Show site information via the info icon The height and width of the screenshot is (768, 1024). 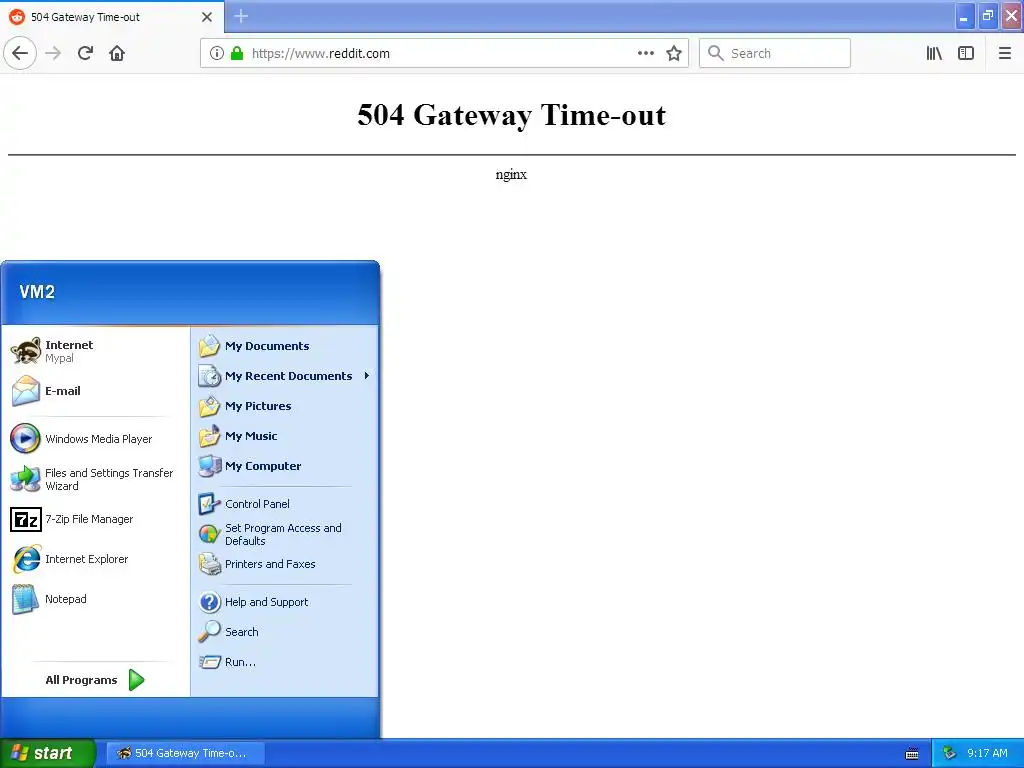pos(216,53)
